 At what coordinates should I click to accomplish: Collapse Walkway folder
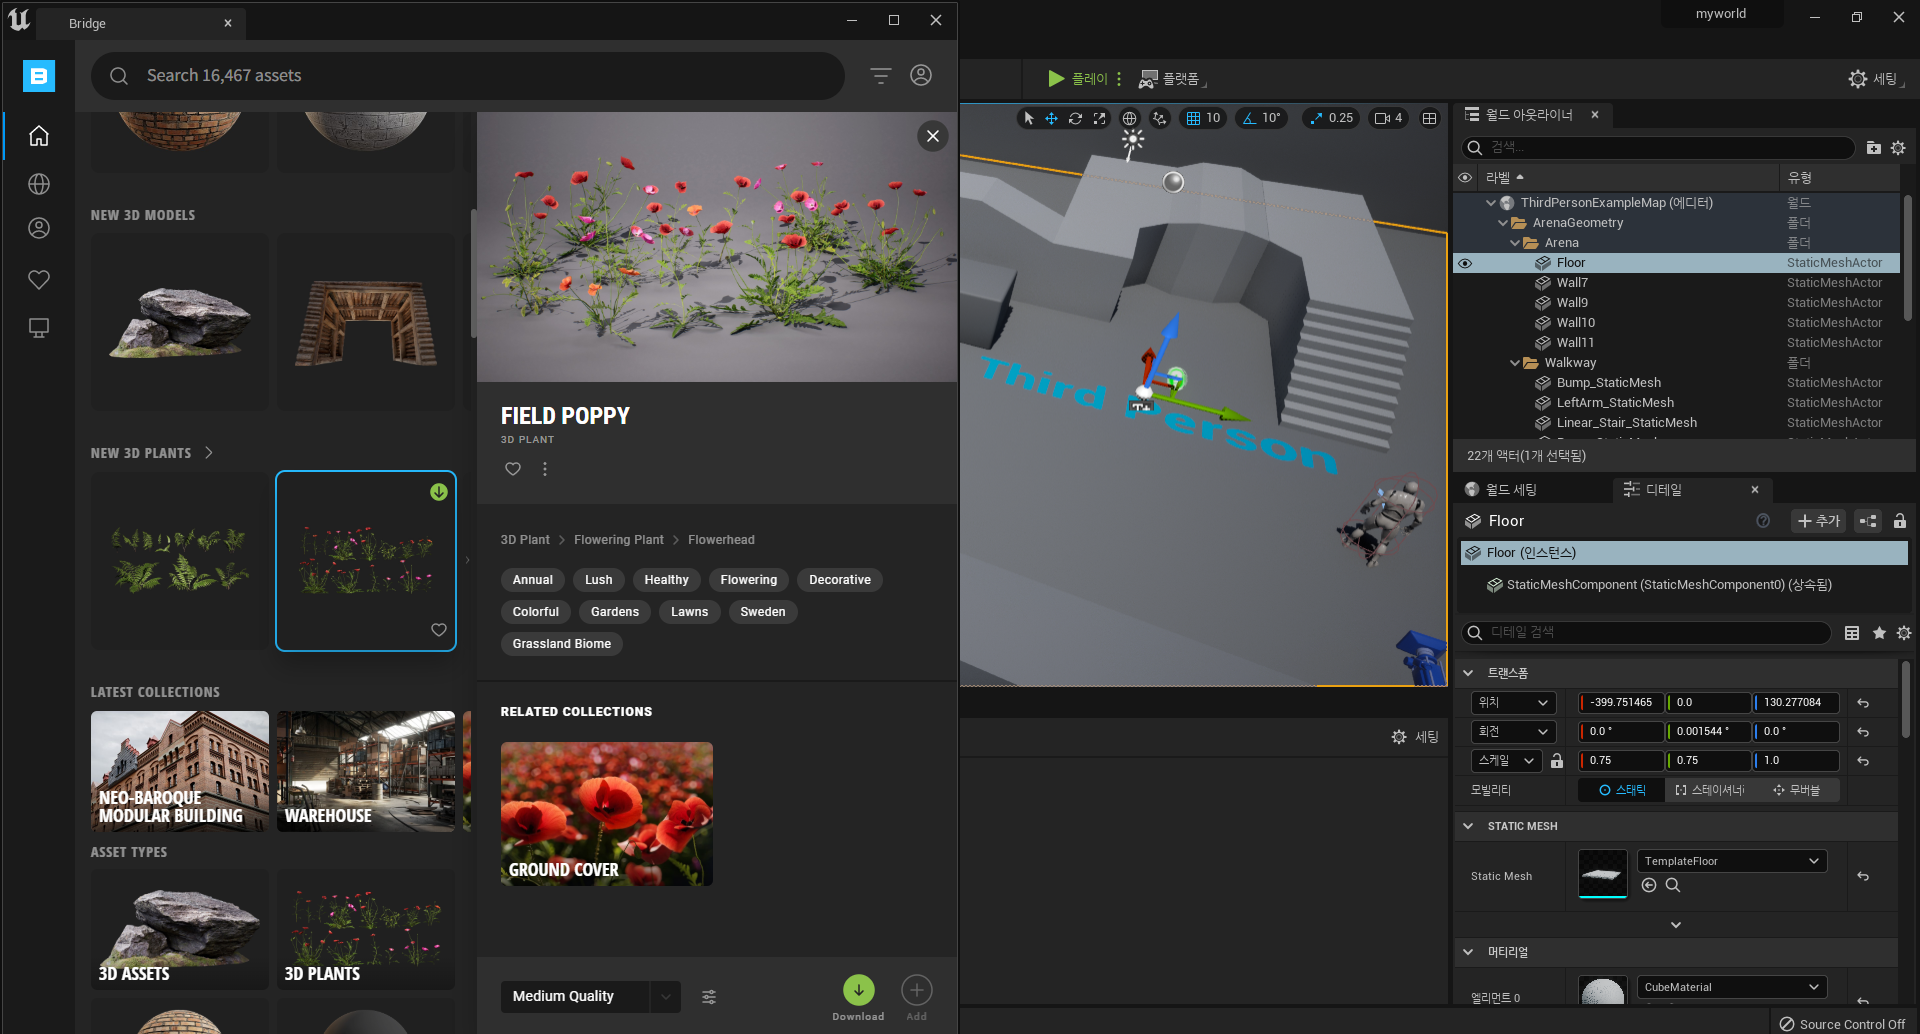[1515, 363]
